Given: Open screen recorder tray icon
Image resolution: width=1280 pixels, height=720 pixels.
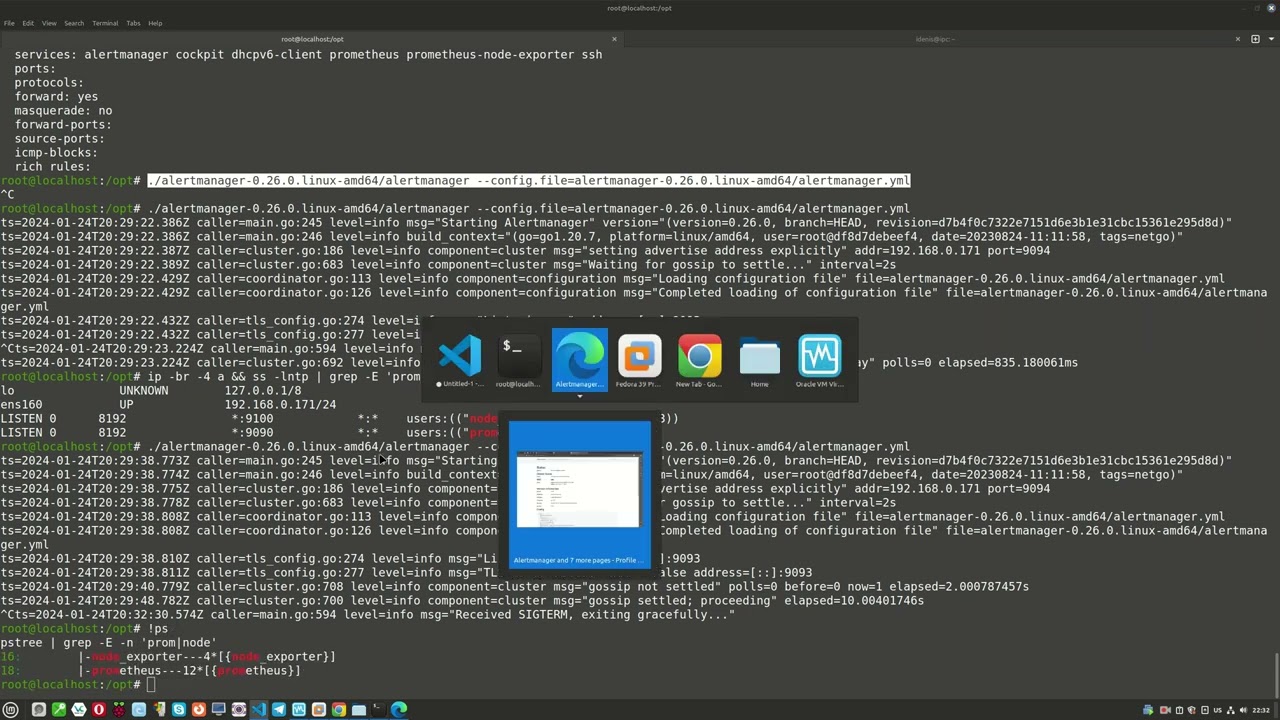Looking at the screenshot, I should point(1165,710).
